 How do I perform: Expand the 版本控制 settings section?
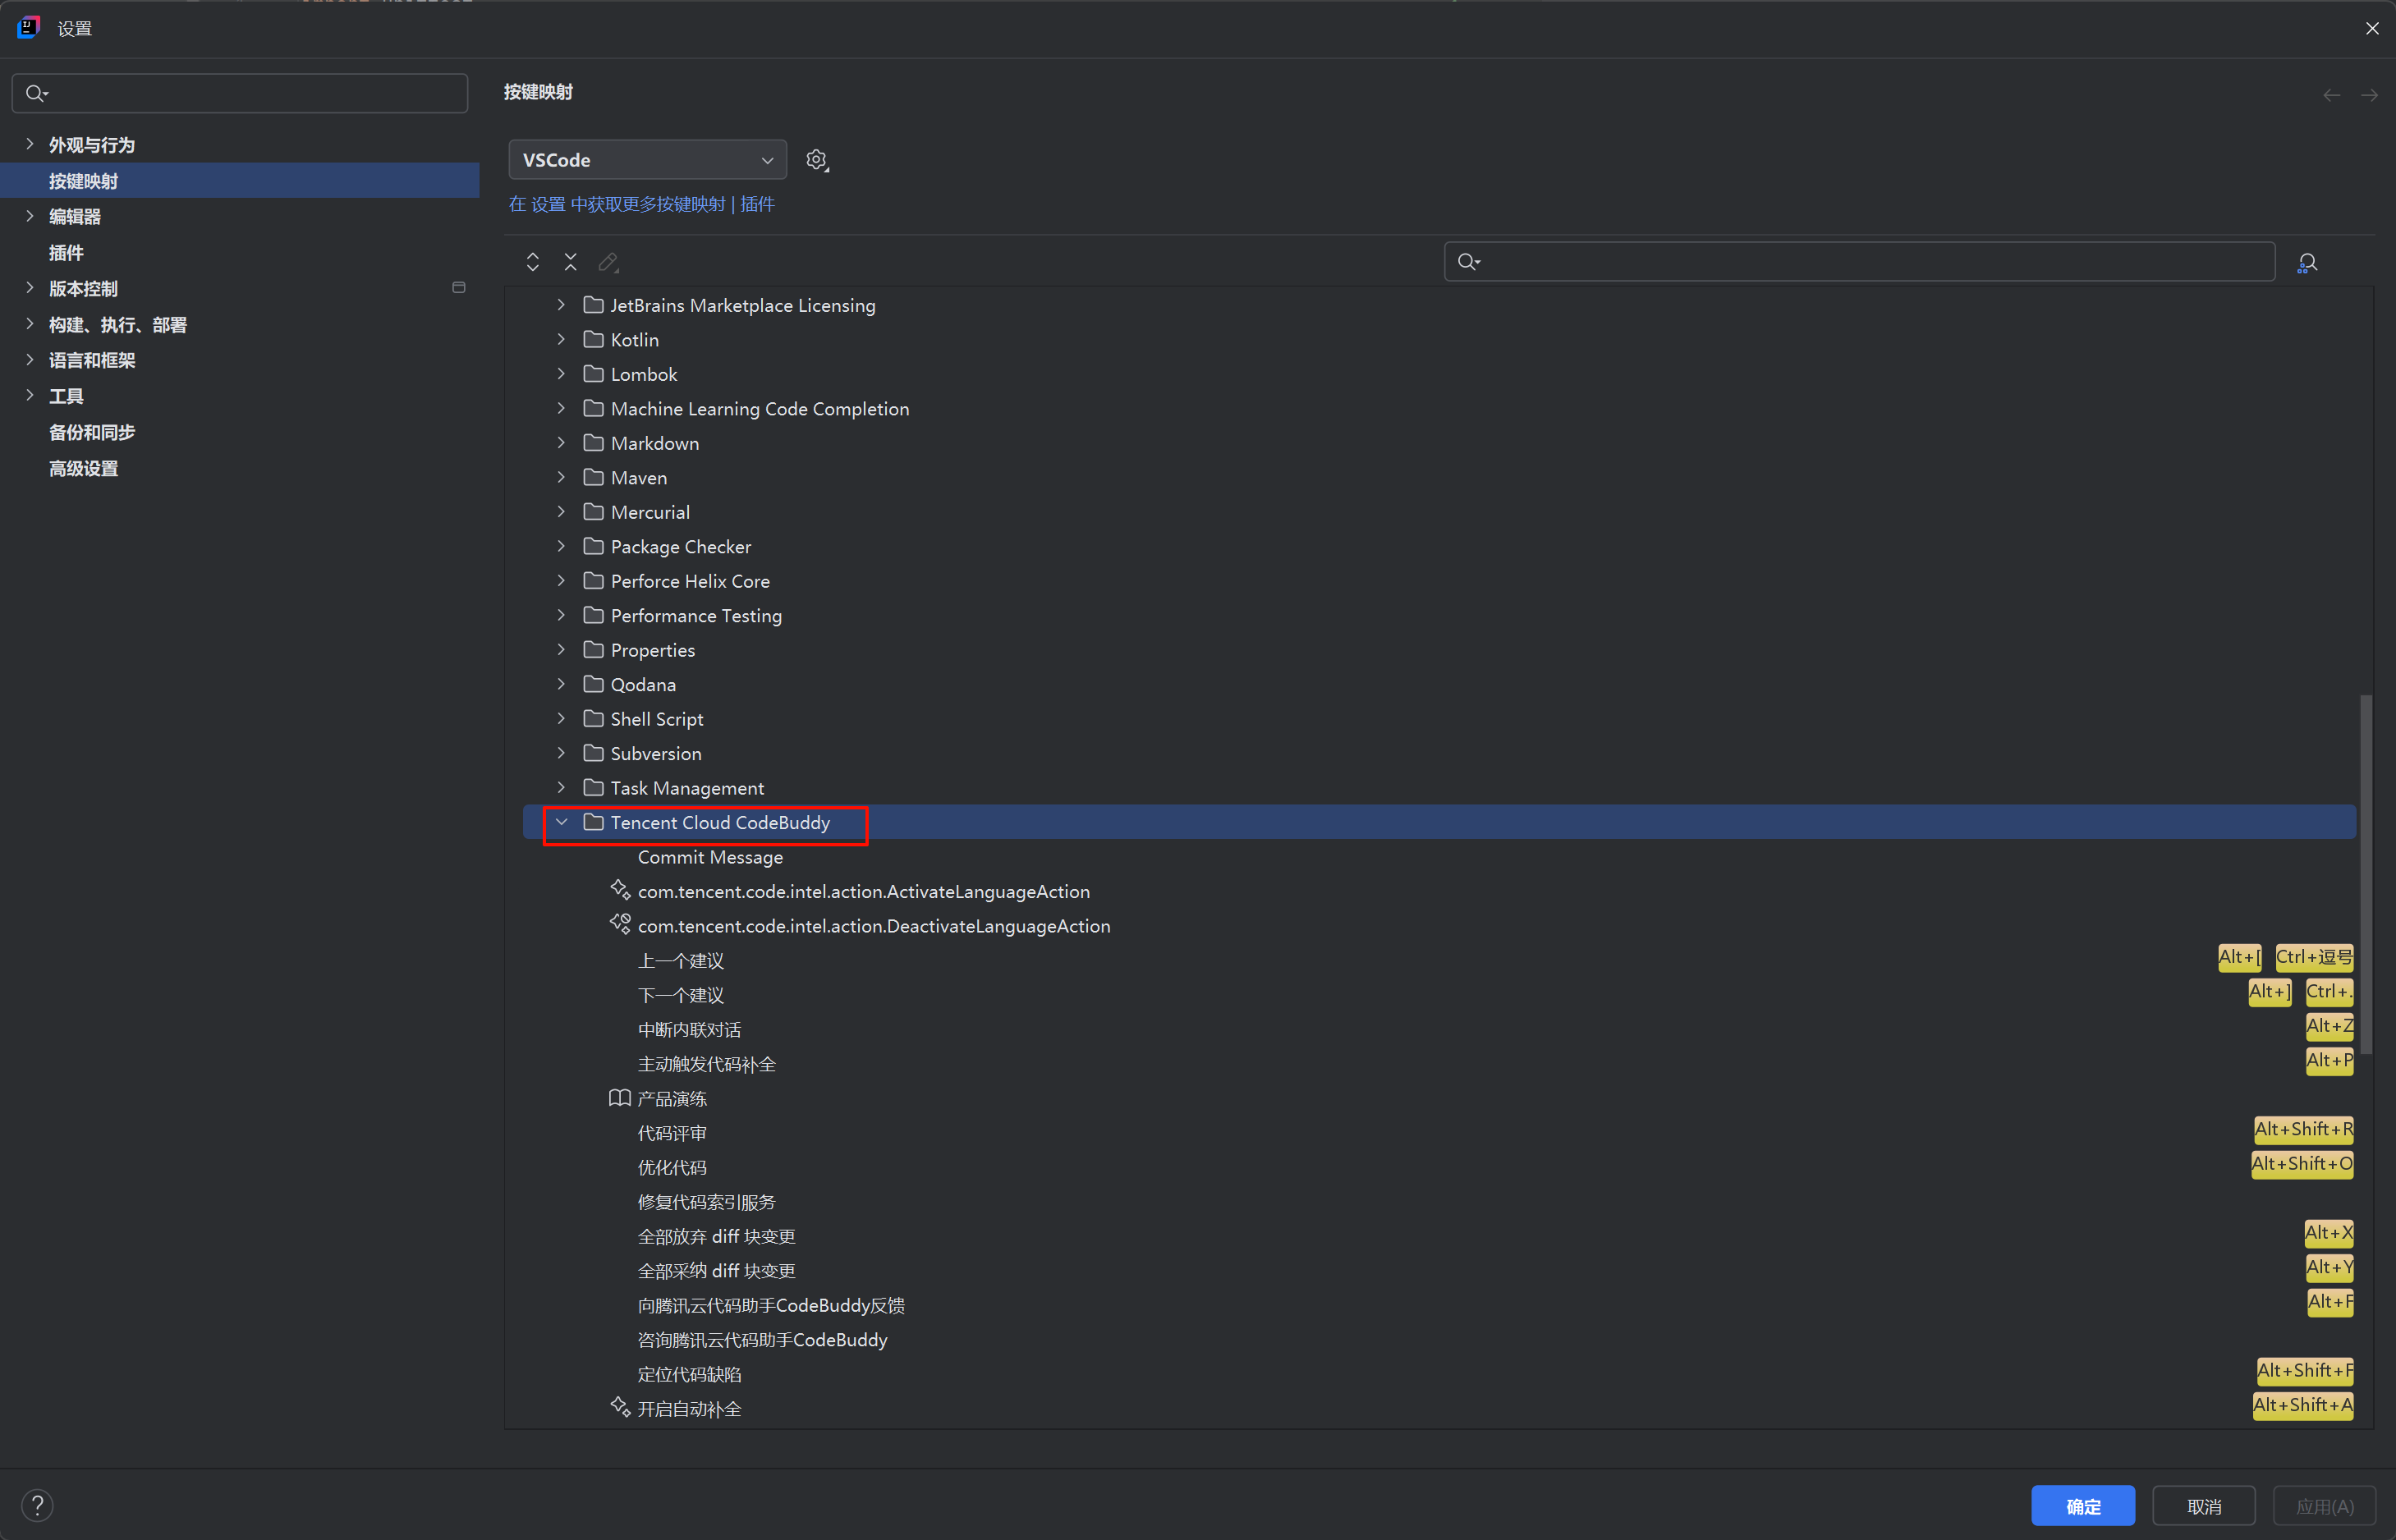click(x=30, y=288)
